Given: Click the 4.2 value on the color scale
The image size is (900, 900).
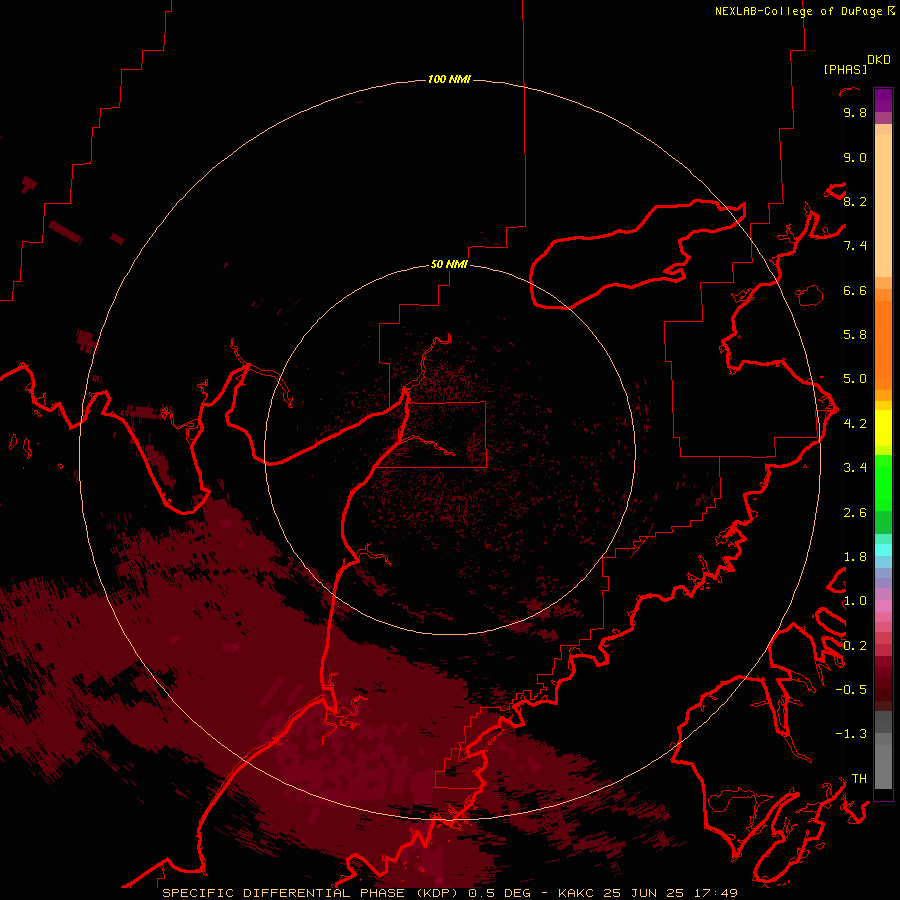Looking at the screenshot, I should coord(855,424).
